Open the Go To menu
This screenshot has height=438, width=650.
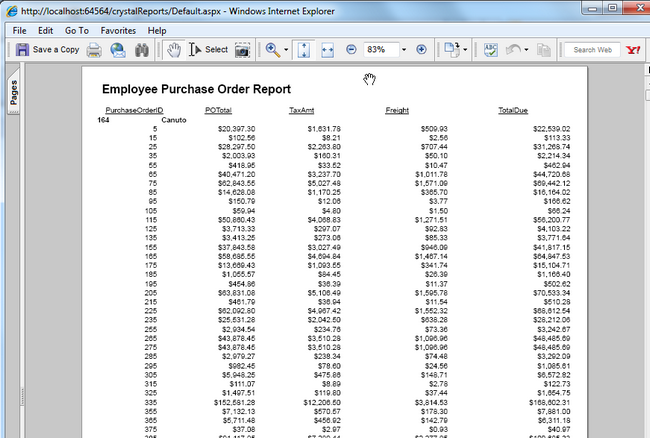tap(77, 31)
